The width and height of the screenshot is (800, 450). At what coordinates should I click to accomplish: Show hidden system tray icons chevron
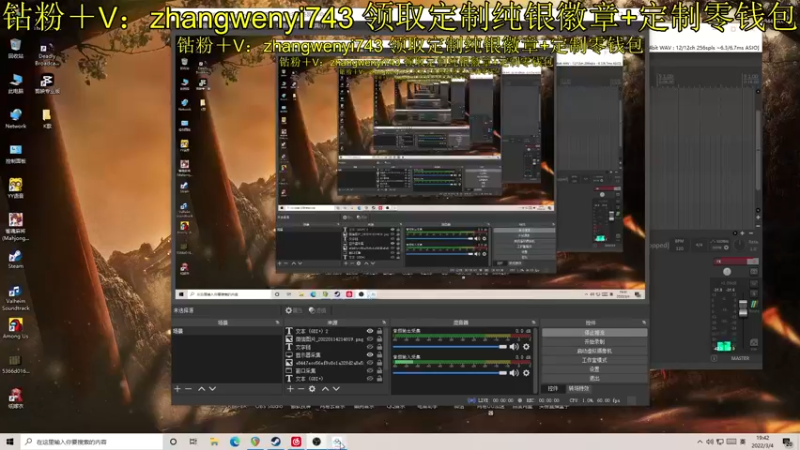click(699, 442)
